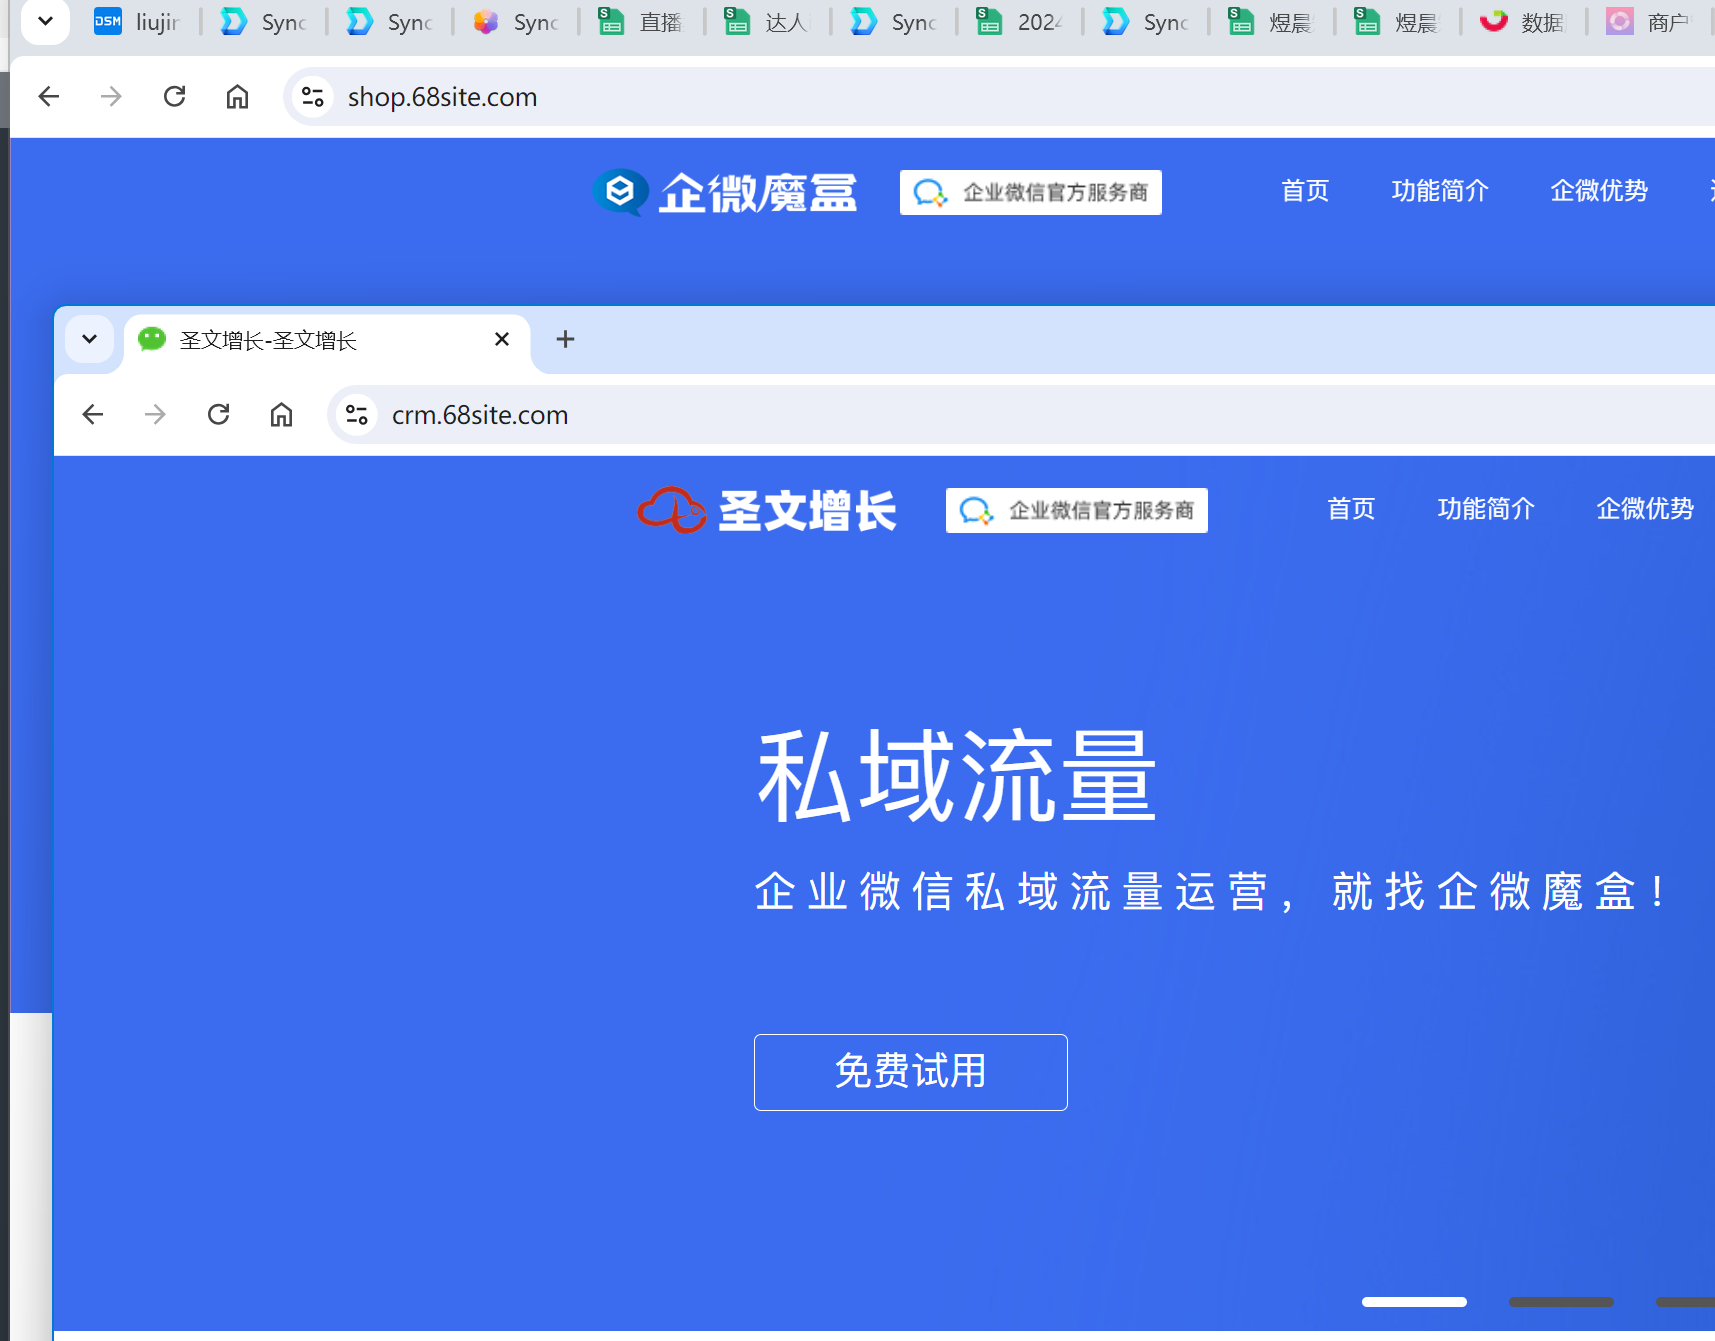The height and width of the screenshot is (1341, 1715).
Task: Expand tab search dropdown in front window
Action: (89, 339)
